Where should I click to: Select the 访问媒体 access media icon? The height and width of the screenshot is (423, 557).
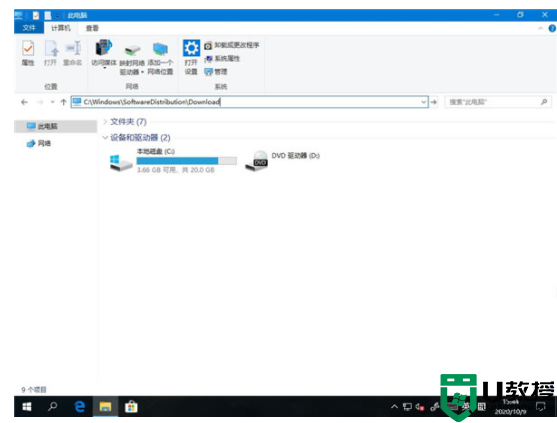tap(104, 53)
